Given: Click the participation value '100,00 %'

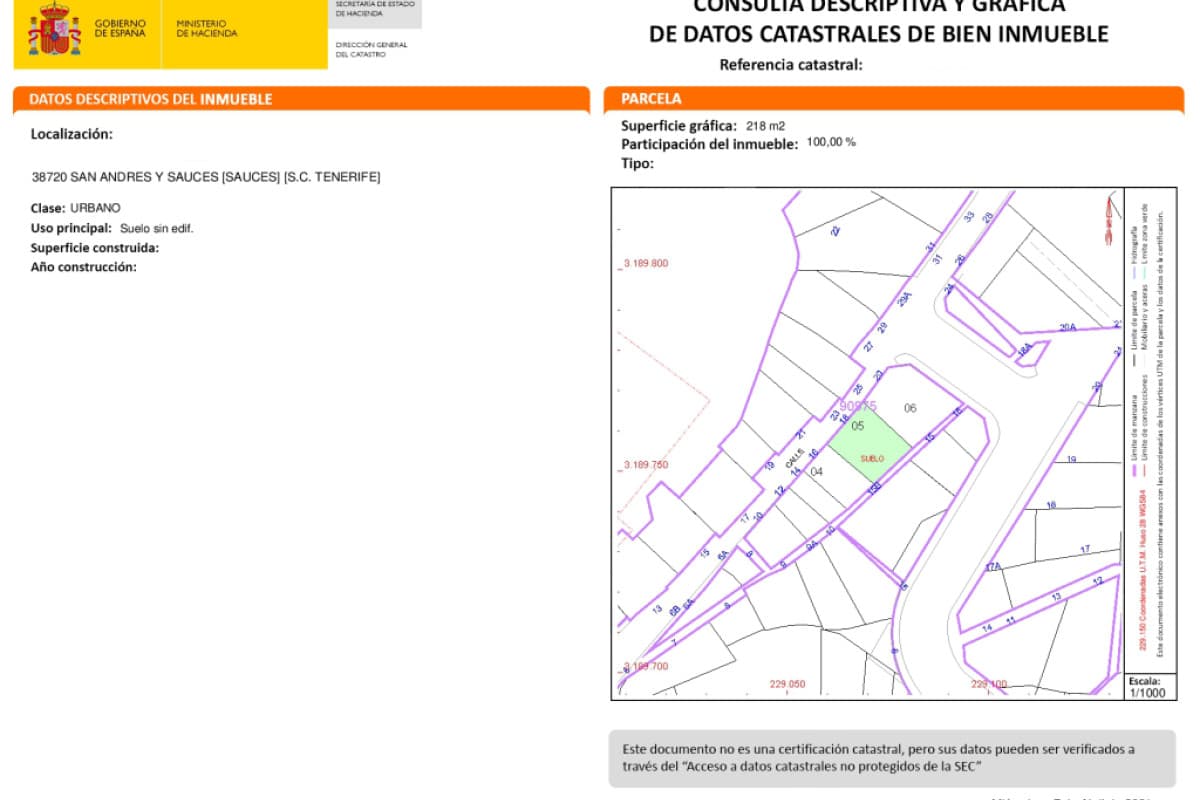Looking at the screenshot, I should click(831, 142).
